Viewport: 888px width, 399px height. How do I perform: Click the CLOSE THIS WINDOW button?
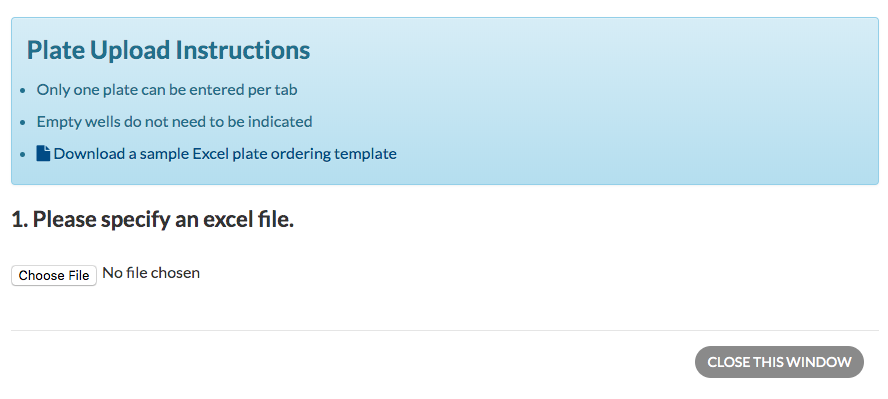tap(779, 362)
